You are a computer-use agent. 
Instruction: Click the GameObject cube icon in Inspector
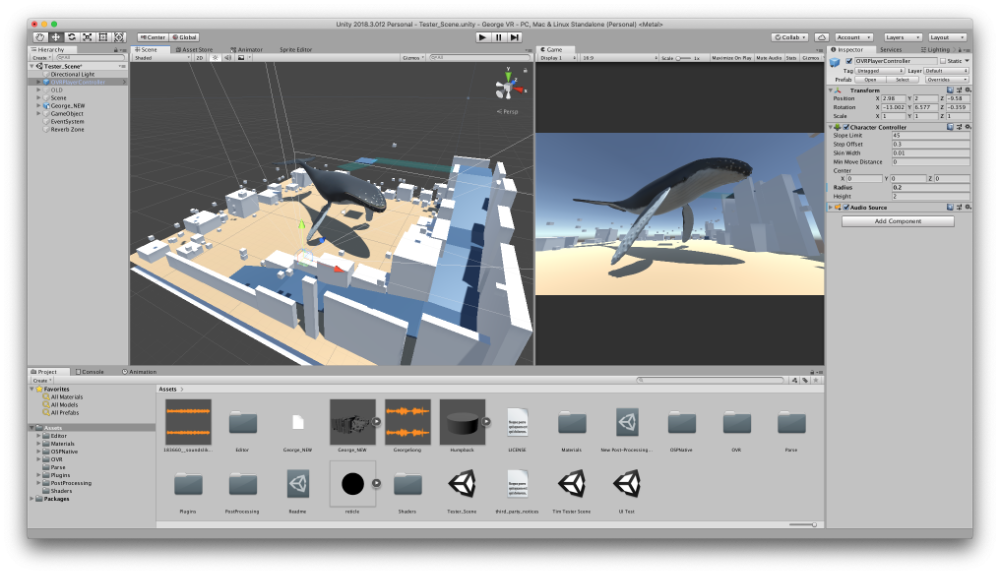coord(835,62)
